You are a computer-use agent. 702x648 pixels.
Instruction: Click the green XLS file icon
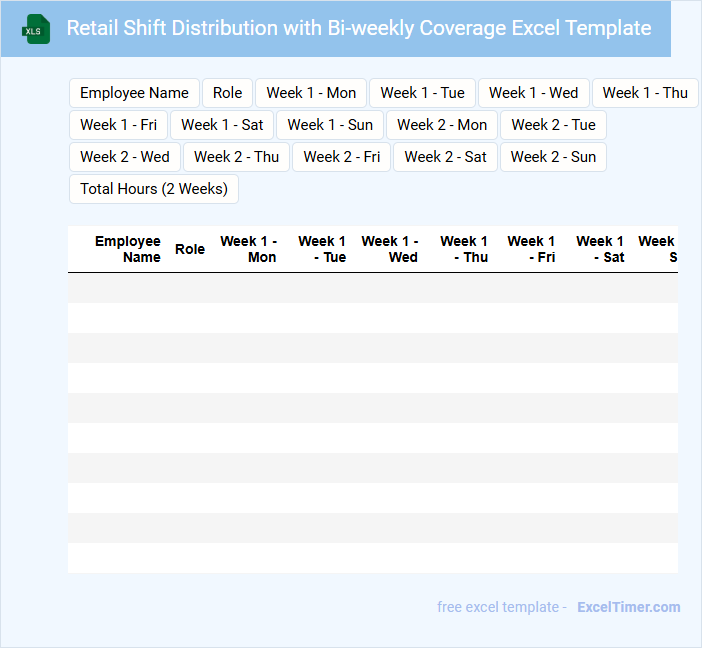(36, 29)
